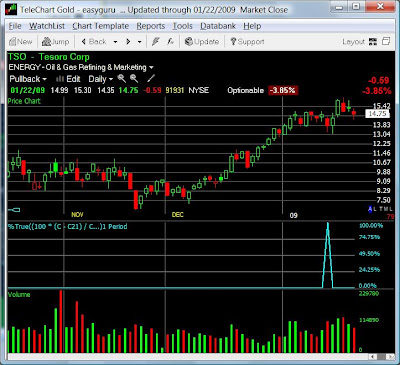Click the Price Chart pane label
Screen dimensions: 400x365
click(x=24, y=101)
